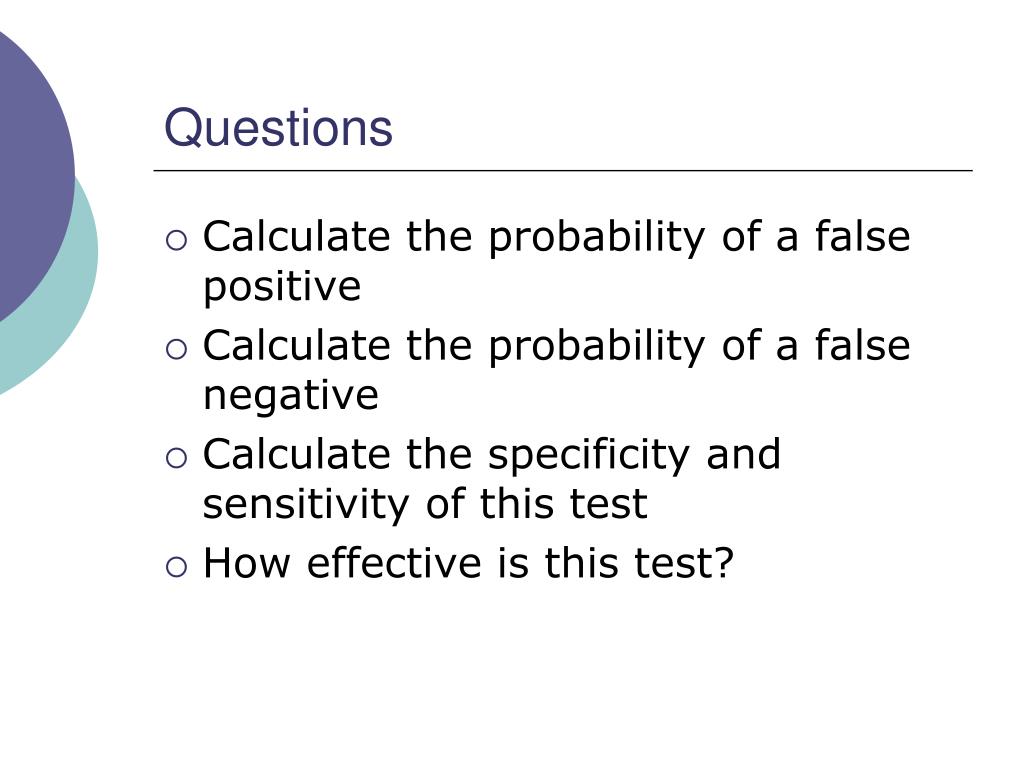This screenshot has width=1024, height=768.
Task: Click the word 'false' in first bullet
Action: click(x=862, y=236)
